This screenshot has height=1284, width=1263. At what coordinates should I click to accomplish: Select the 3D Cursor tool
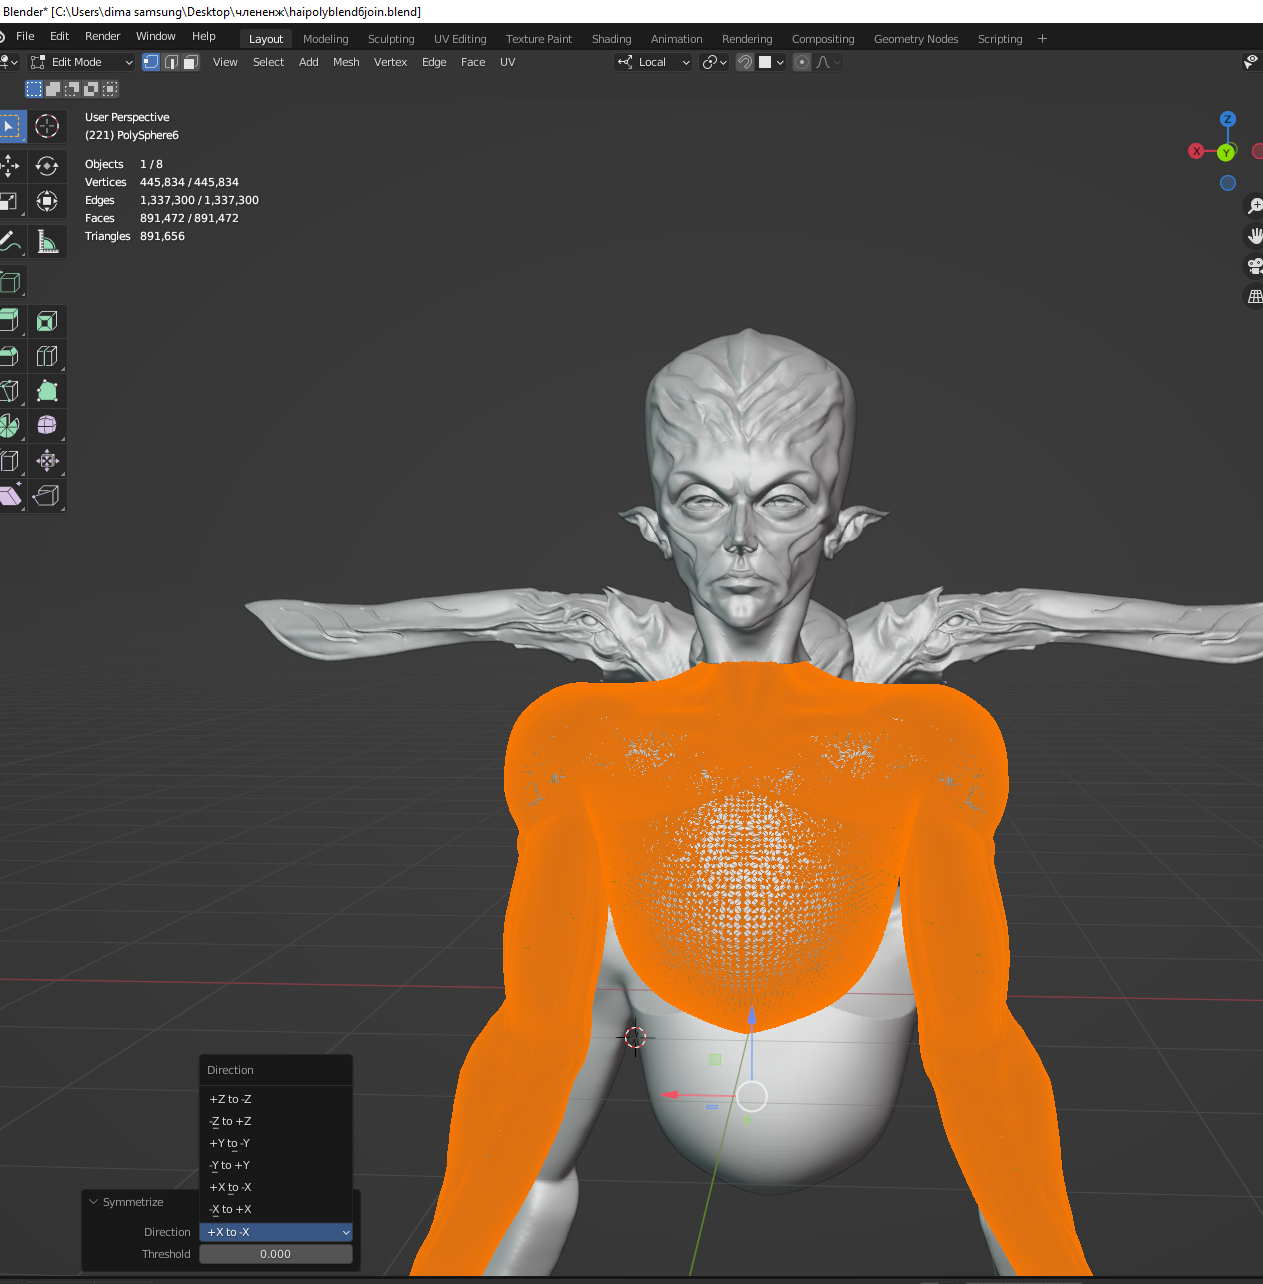pyautogui.click(x=47, y=126)
